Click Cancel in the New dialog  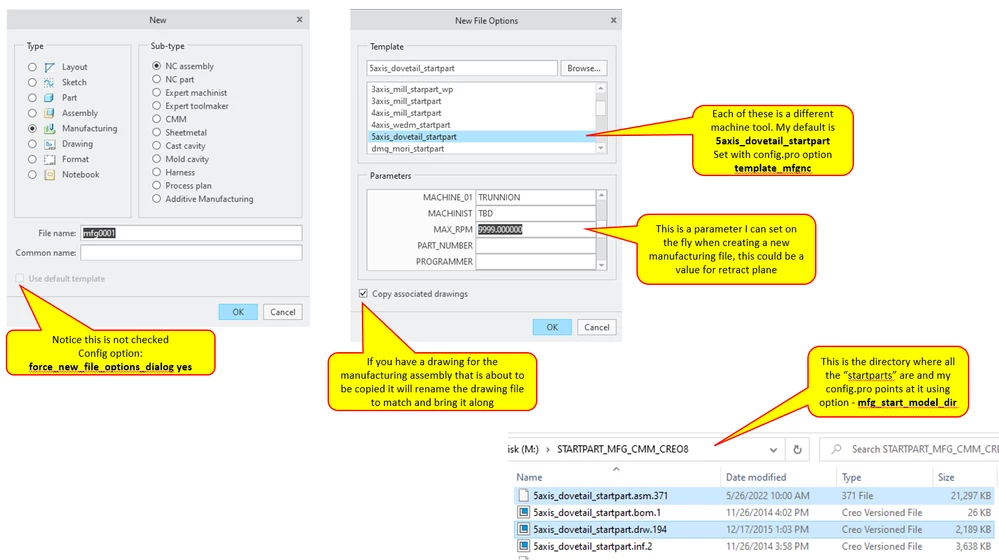point(282,312)
